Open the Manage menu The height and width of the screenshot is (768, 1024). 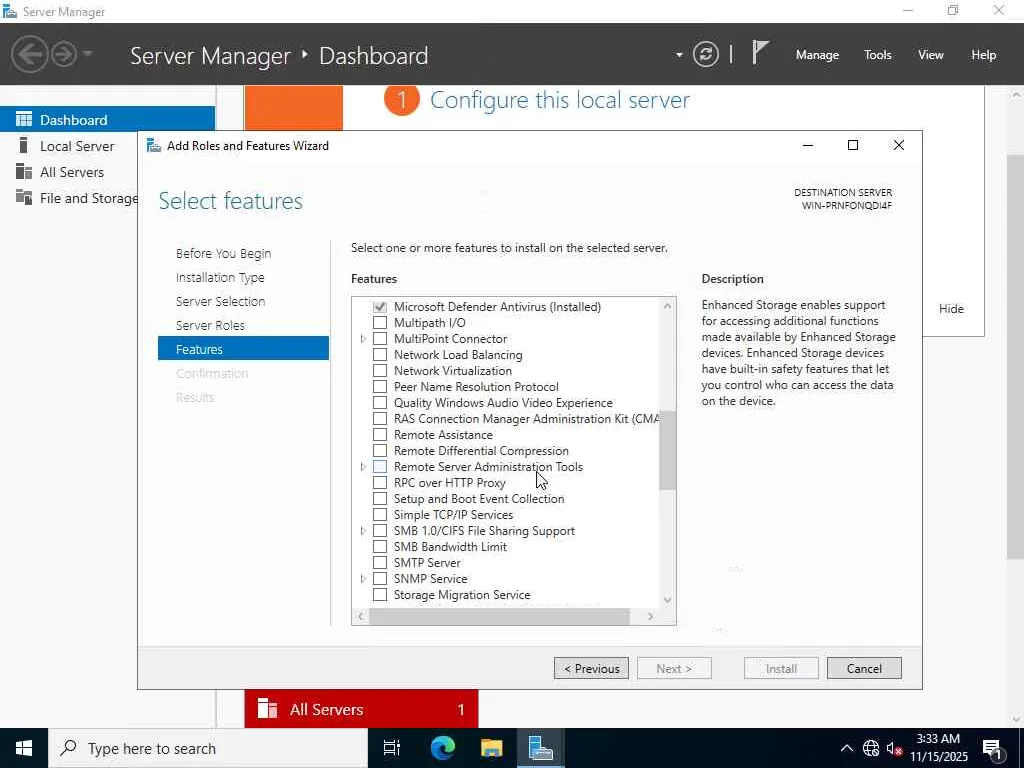pyautogui.click(x=817, y=55)
